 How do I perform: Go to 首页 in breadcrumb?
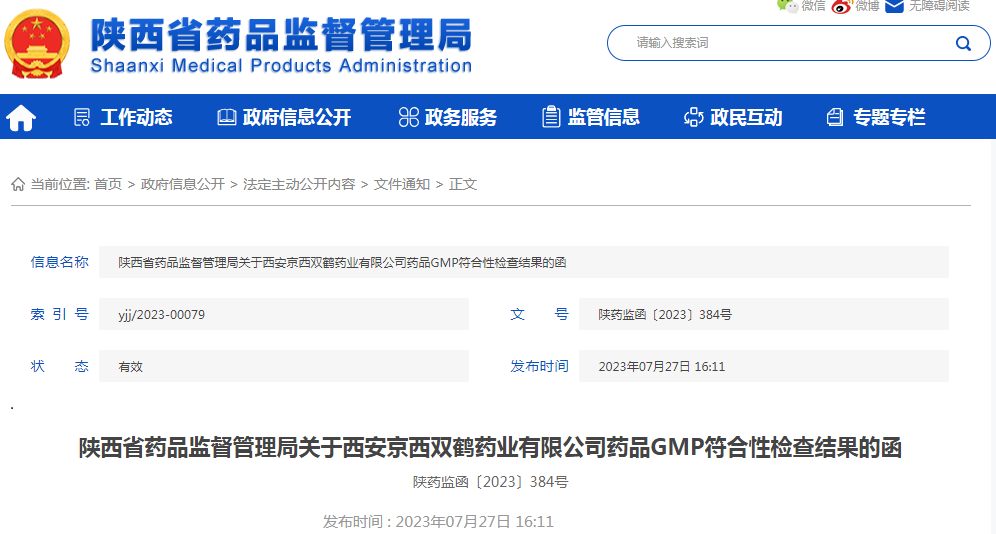pyautogui.click(x=108, y=184)
